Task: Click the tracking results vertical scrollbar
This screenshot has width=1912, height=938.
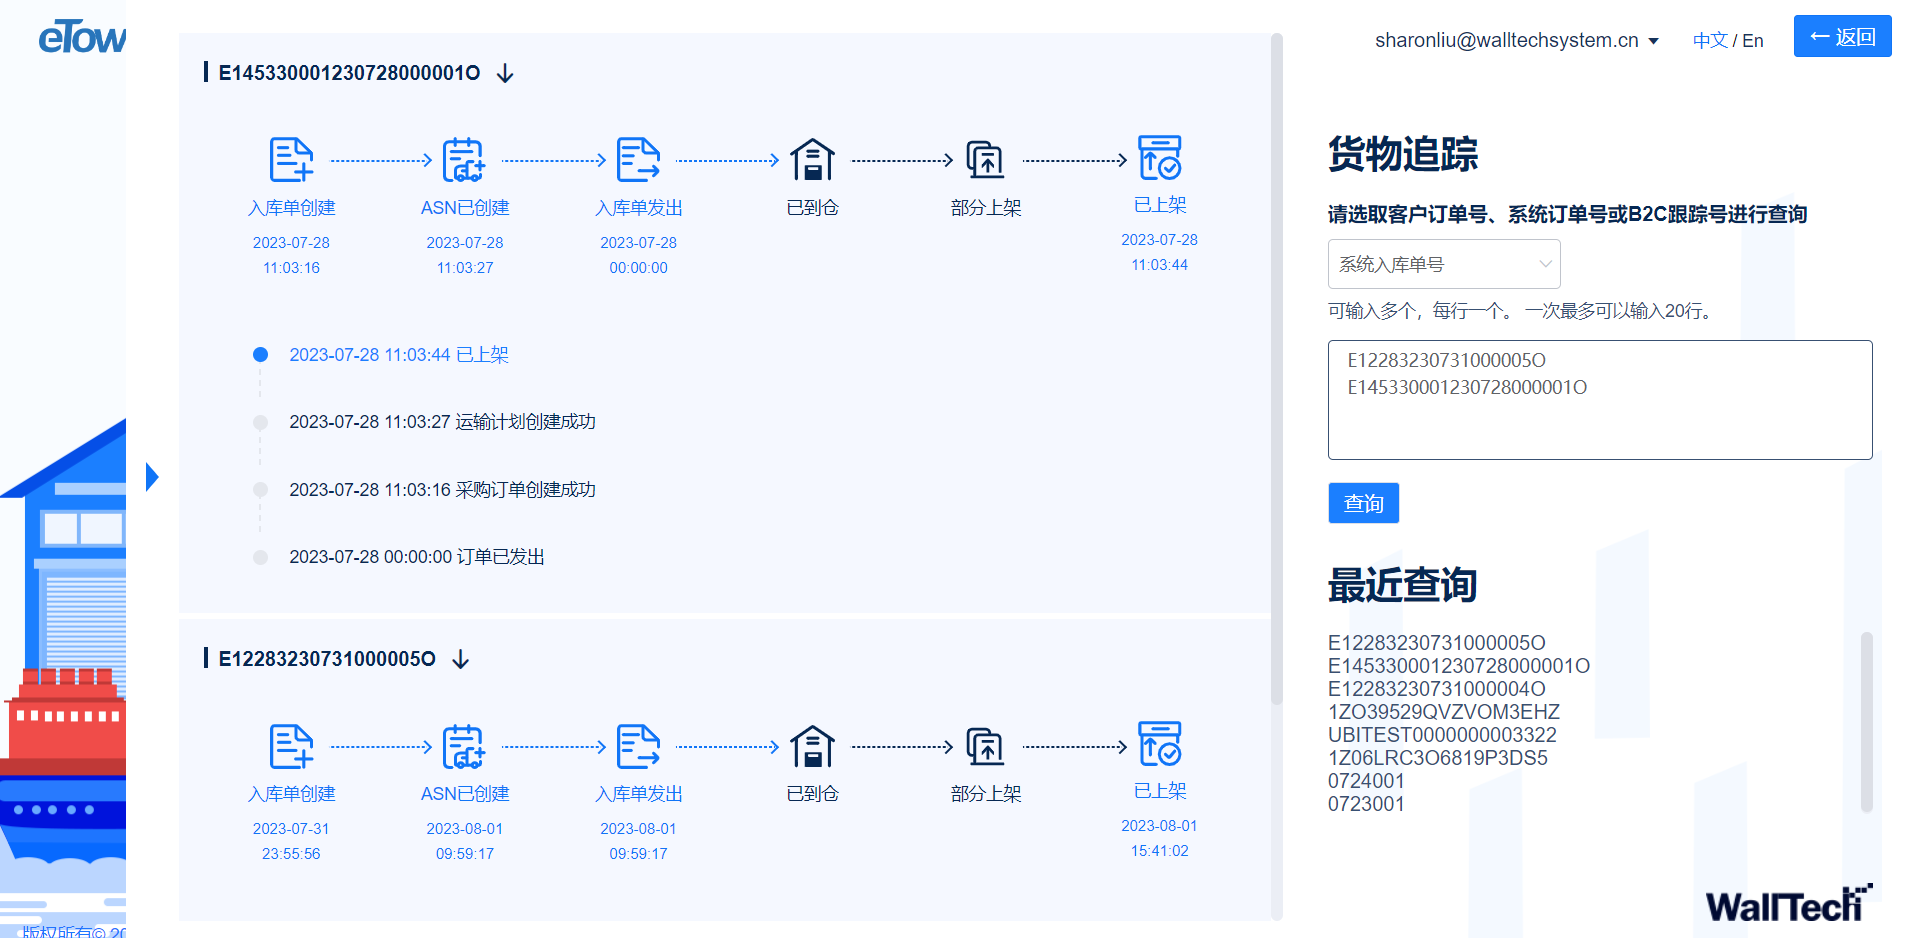Action: 1276,370
